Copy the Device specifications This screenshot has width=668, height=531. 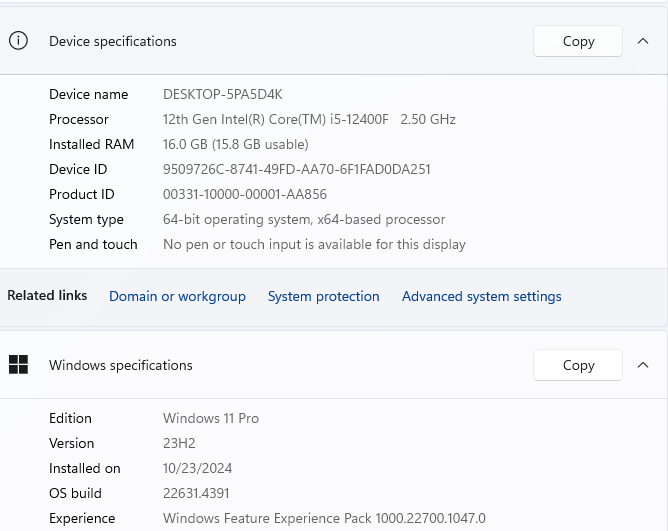click(578, 41)
